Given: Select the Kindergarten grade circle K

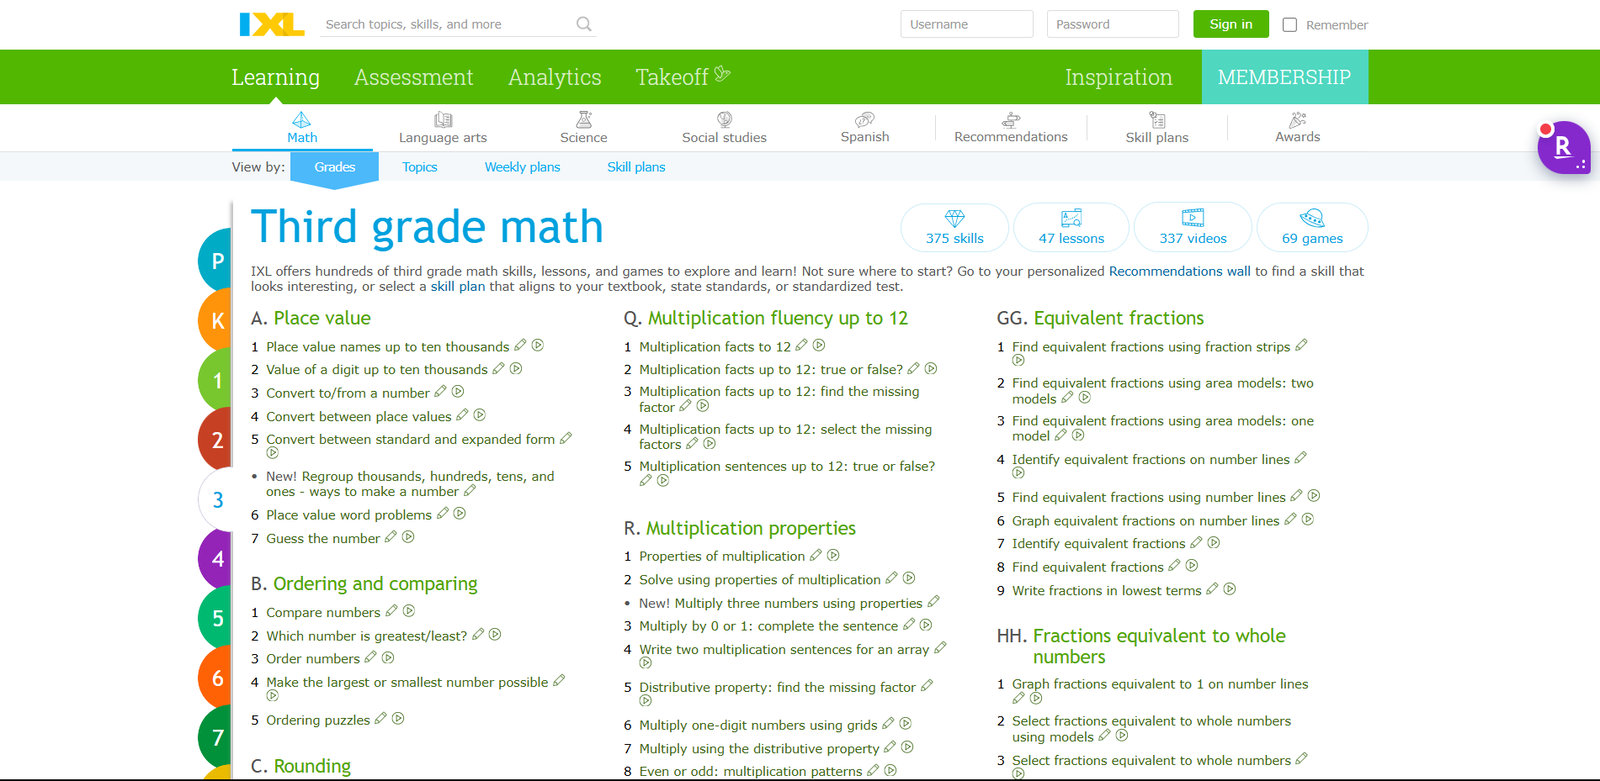Looking at the screenshot, I should (x=216, y=321).
